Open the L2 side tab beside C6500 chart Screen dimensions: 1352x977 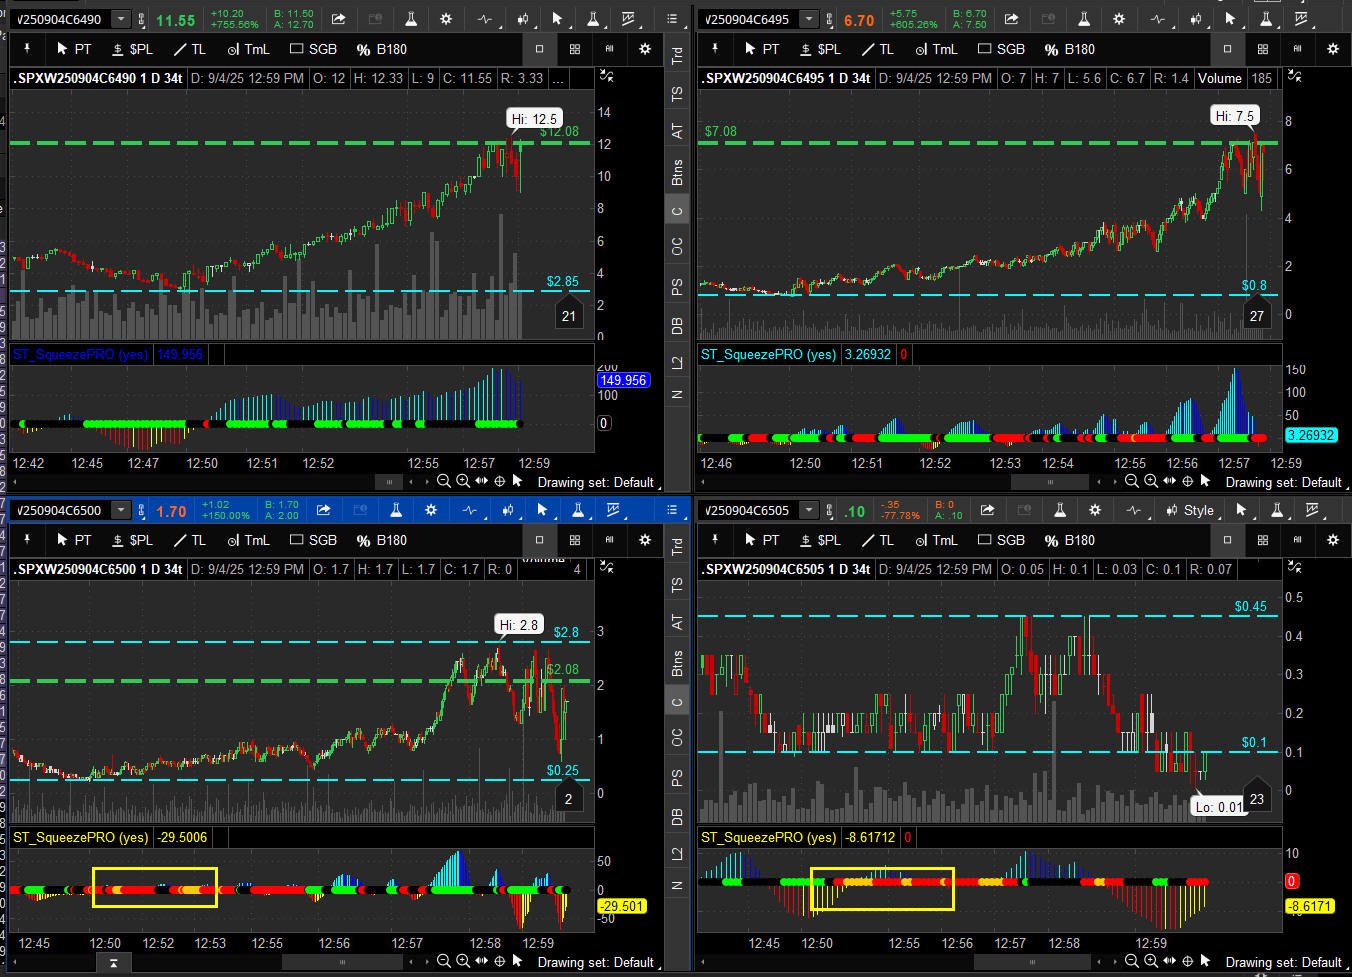(677, 853)
